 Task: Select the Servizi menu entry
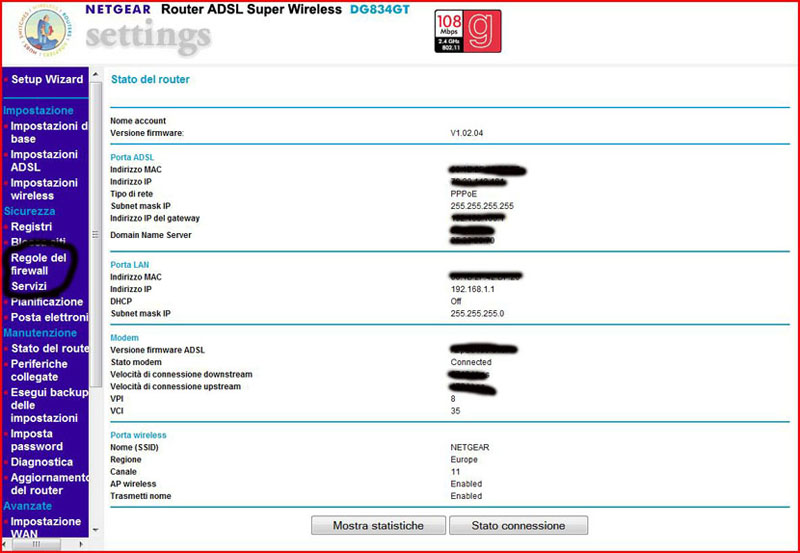(x=29, y=286)
